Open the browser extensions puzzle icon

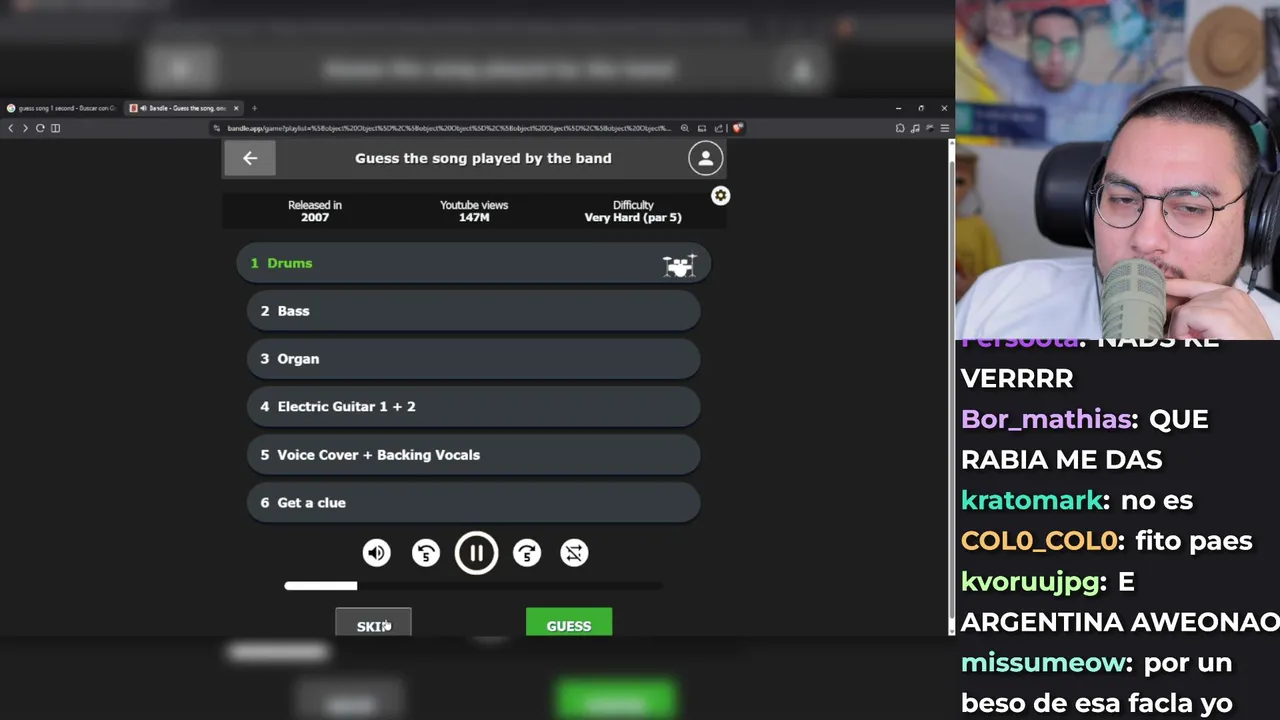pyautogui.click(x=900, y=128)
